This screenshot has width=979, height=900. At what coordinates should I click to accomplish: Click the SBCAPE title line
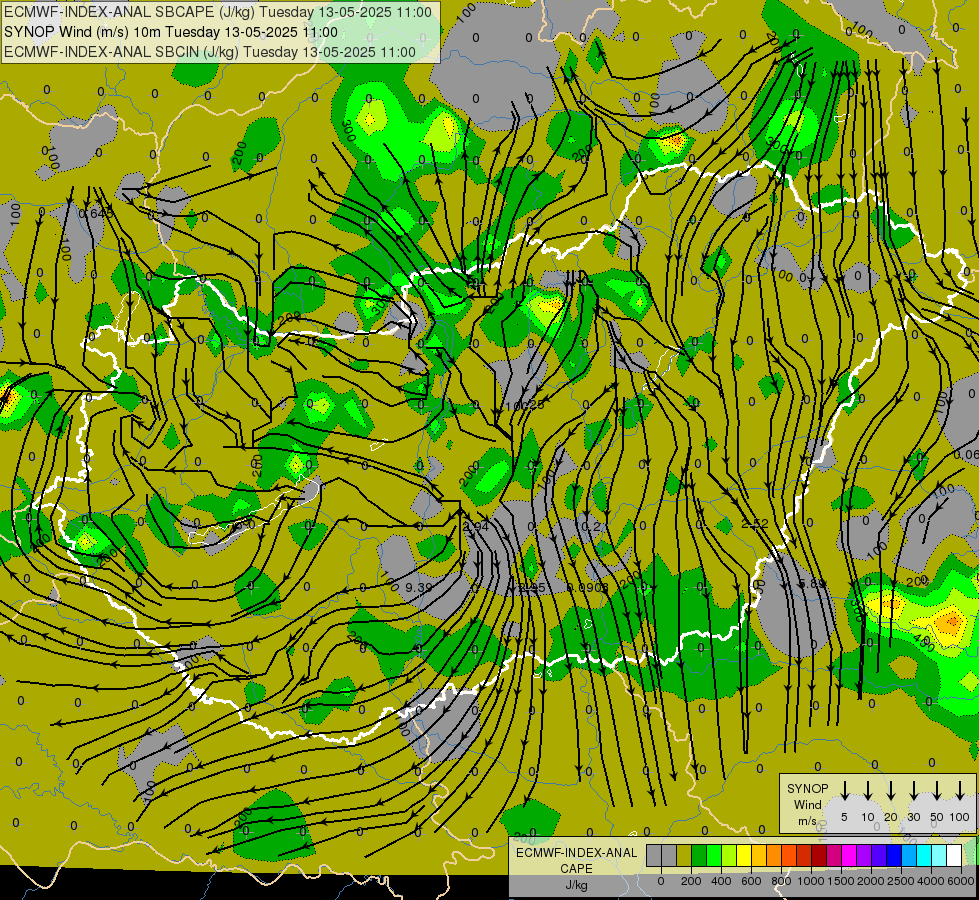point(218,12)
